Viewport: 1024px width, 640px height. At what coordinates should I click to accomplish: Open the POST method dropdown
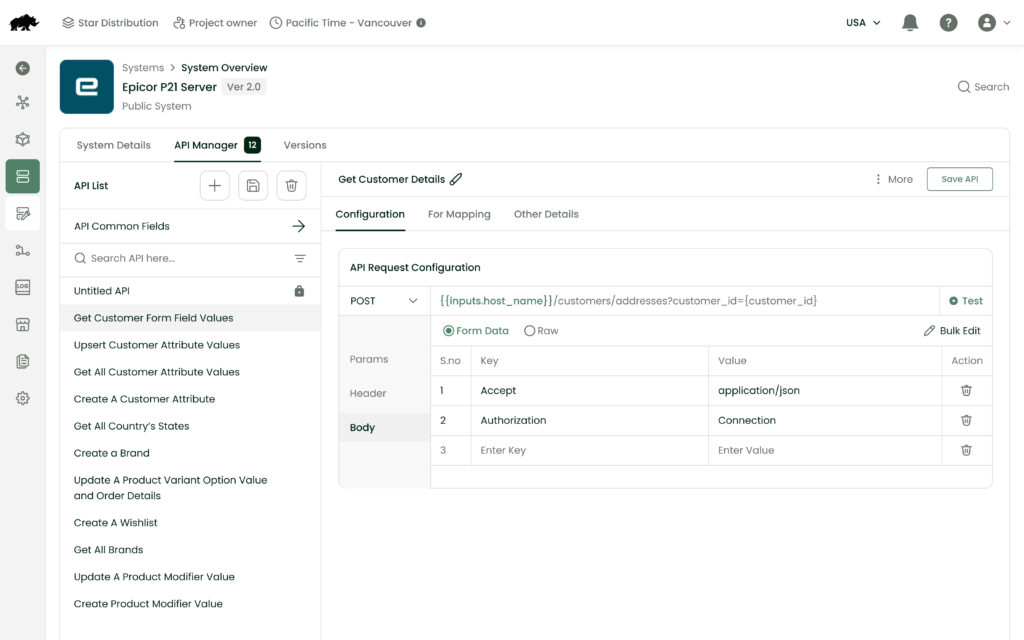384,301
